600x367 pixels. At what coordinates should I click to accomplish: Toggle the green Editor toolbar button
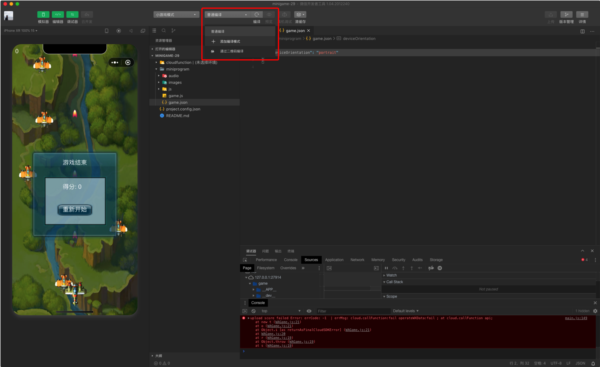pyautogui.click(x=58, y=15)
